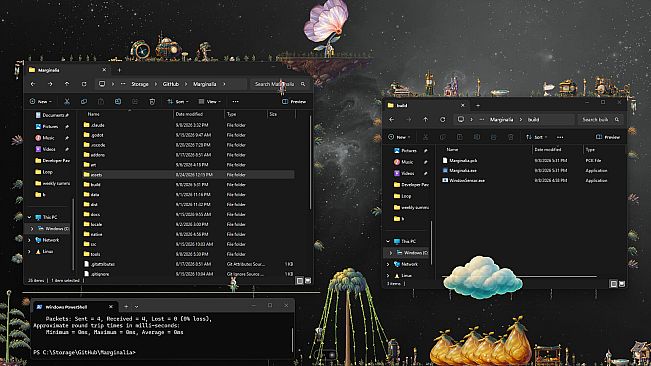Screen dimensions: 651x366
Task: Open See more ellipsis menu in build toolbar
Action: [560, 137]
